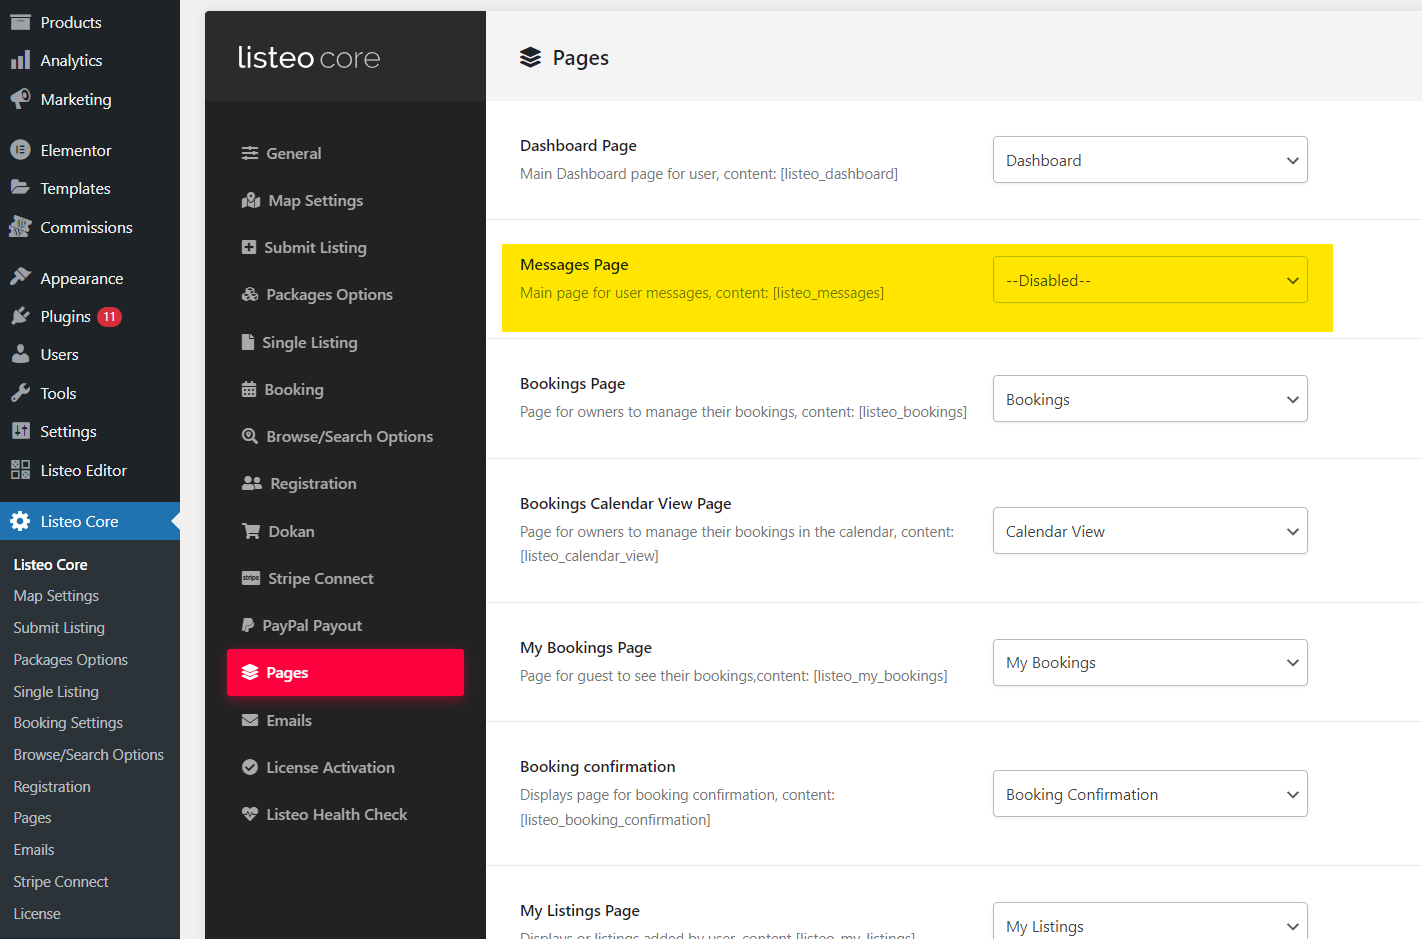The width and height of the screenshot is (1422, 939).
Task: Click the License Activation checkmark icon
Action: (x=250, y=767)
